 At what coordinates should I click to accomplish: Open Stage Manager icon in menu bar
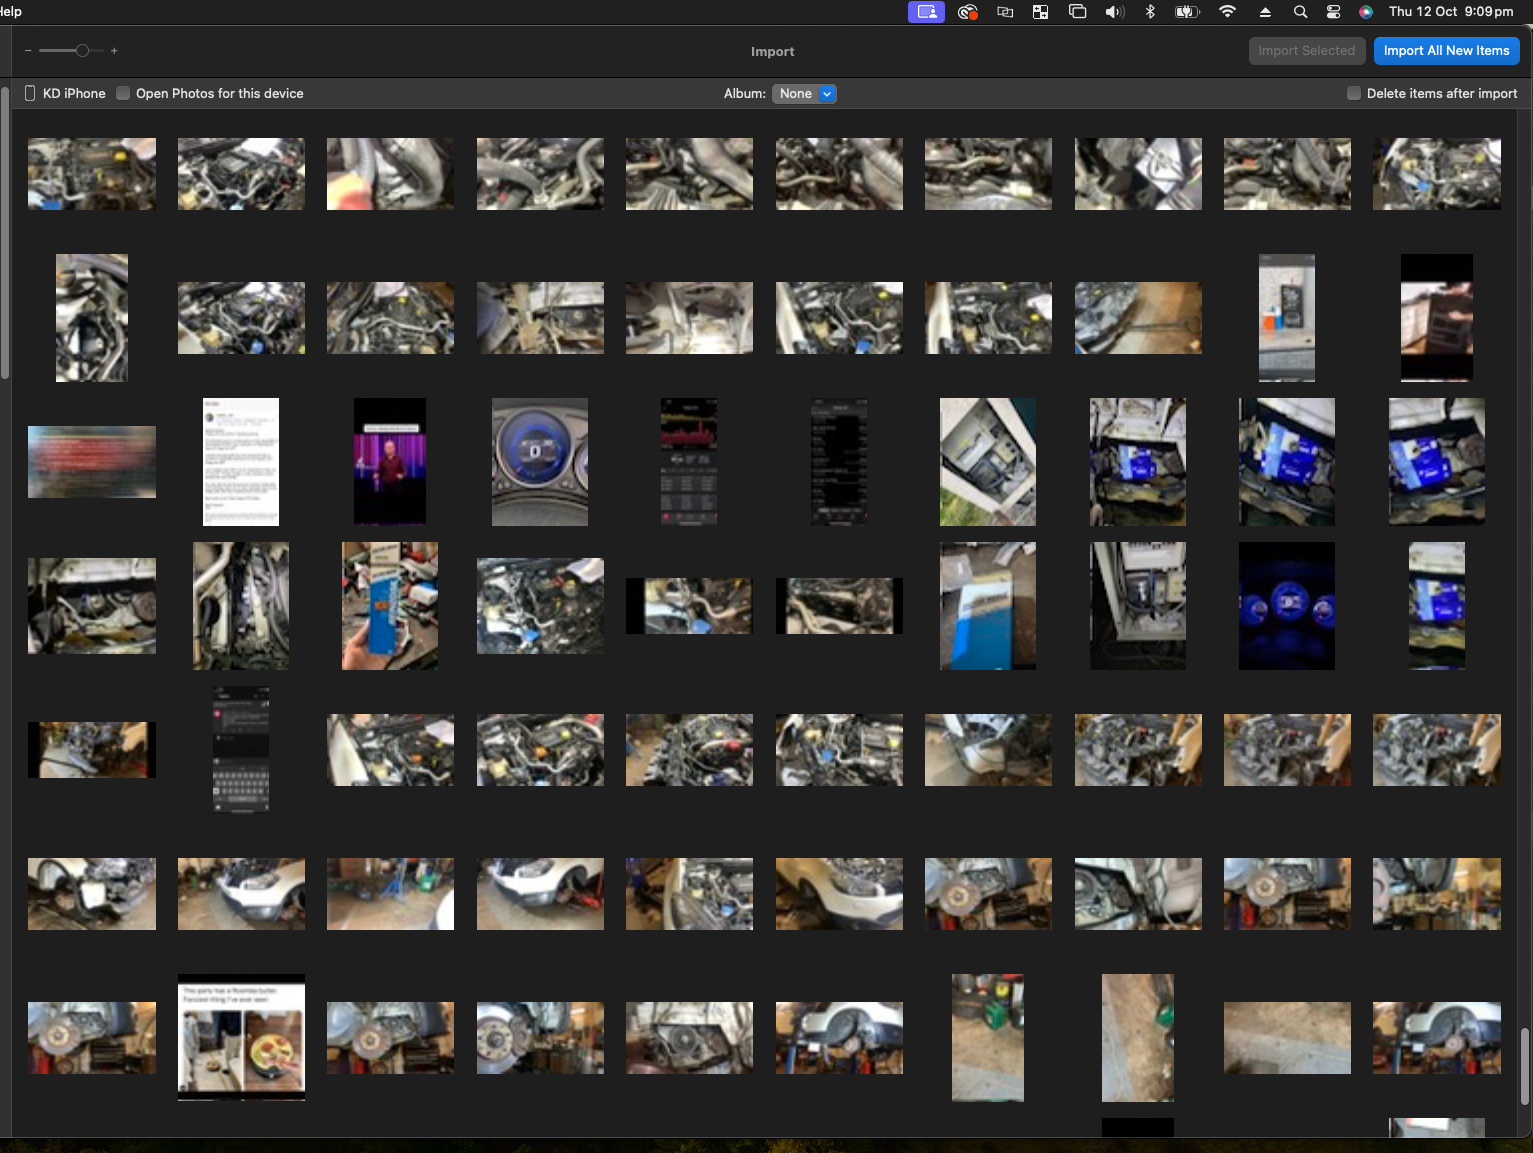[1077, 12]
